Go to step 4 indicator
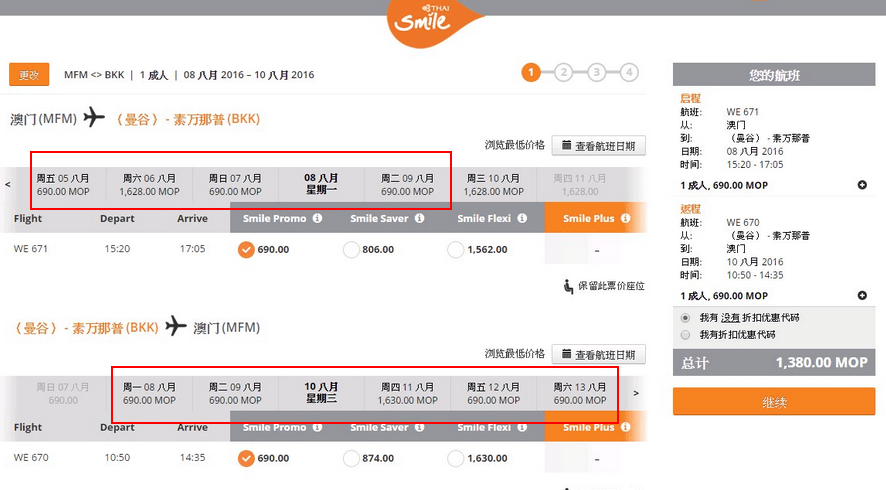Image resolution: width=886 pixels, height=490 pixels. 629,72
